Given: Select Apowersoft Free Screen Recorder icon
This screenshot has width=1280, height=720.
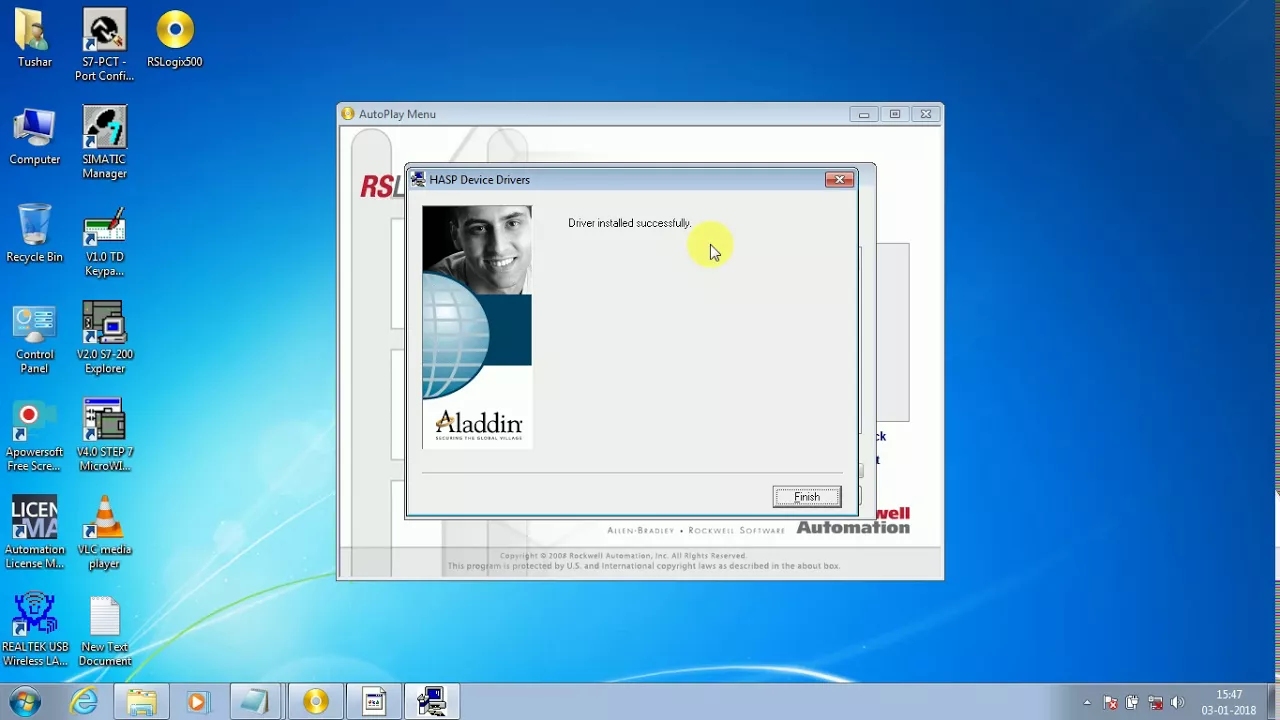Looking at the screenshot, I should (x=35, y=436).
